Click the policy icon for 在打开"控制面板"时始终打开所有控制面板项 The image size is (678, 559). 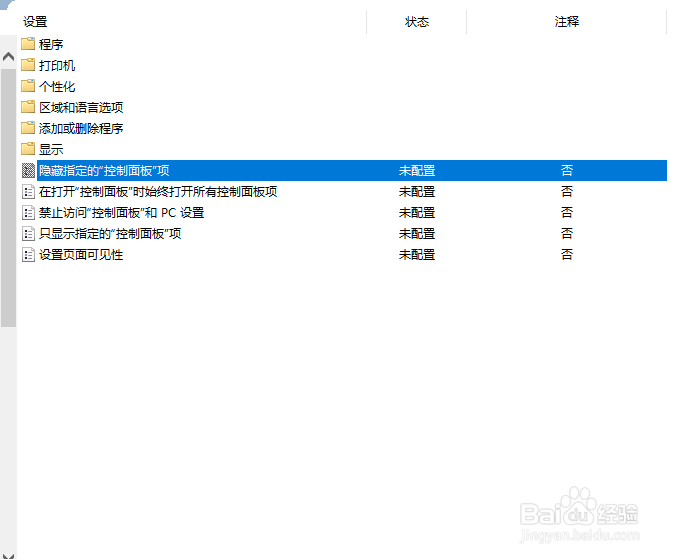pyautogui.click(x=28, y=192)
